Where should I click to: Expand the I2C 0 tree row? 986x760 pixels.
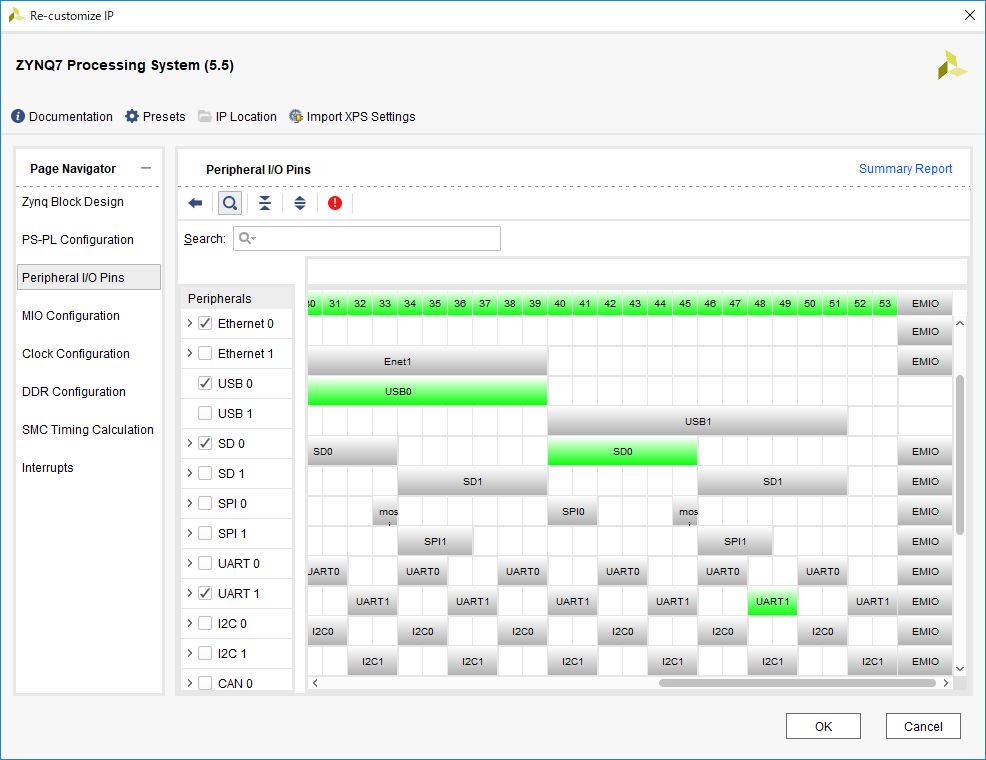tap(189, 623)
